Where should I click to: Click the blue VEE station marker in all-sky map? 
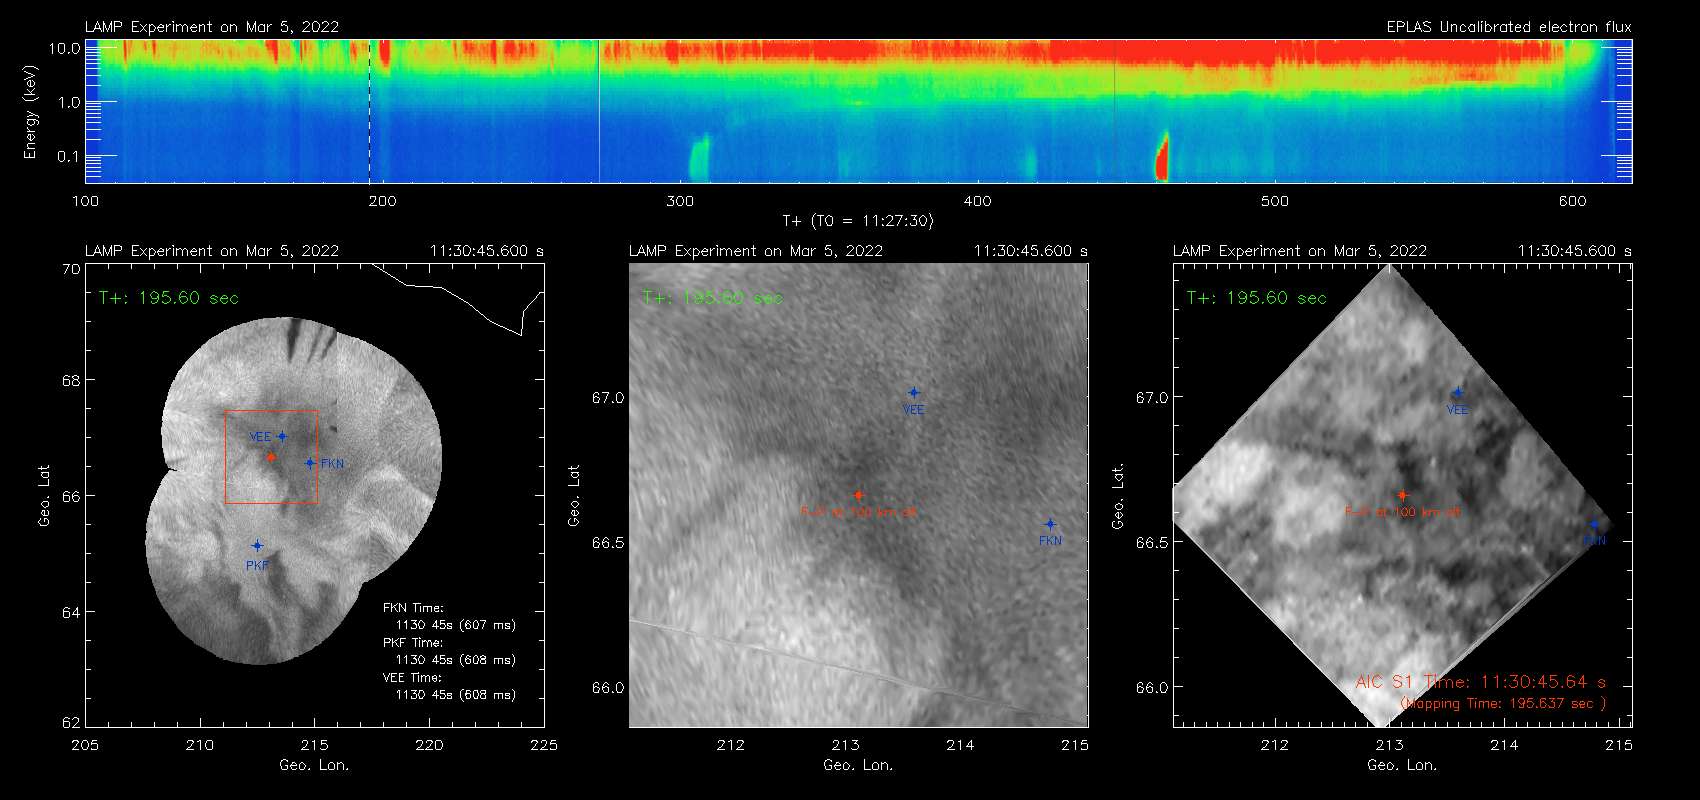[282, 436]
